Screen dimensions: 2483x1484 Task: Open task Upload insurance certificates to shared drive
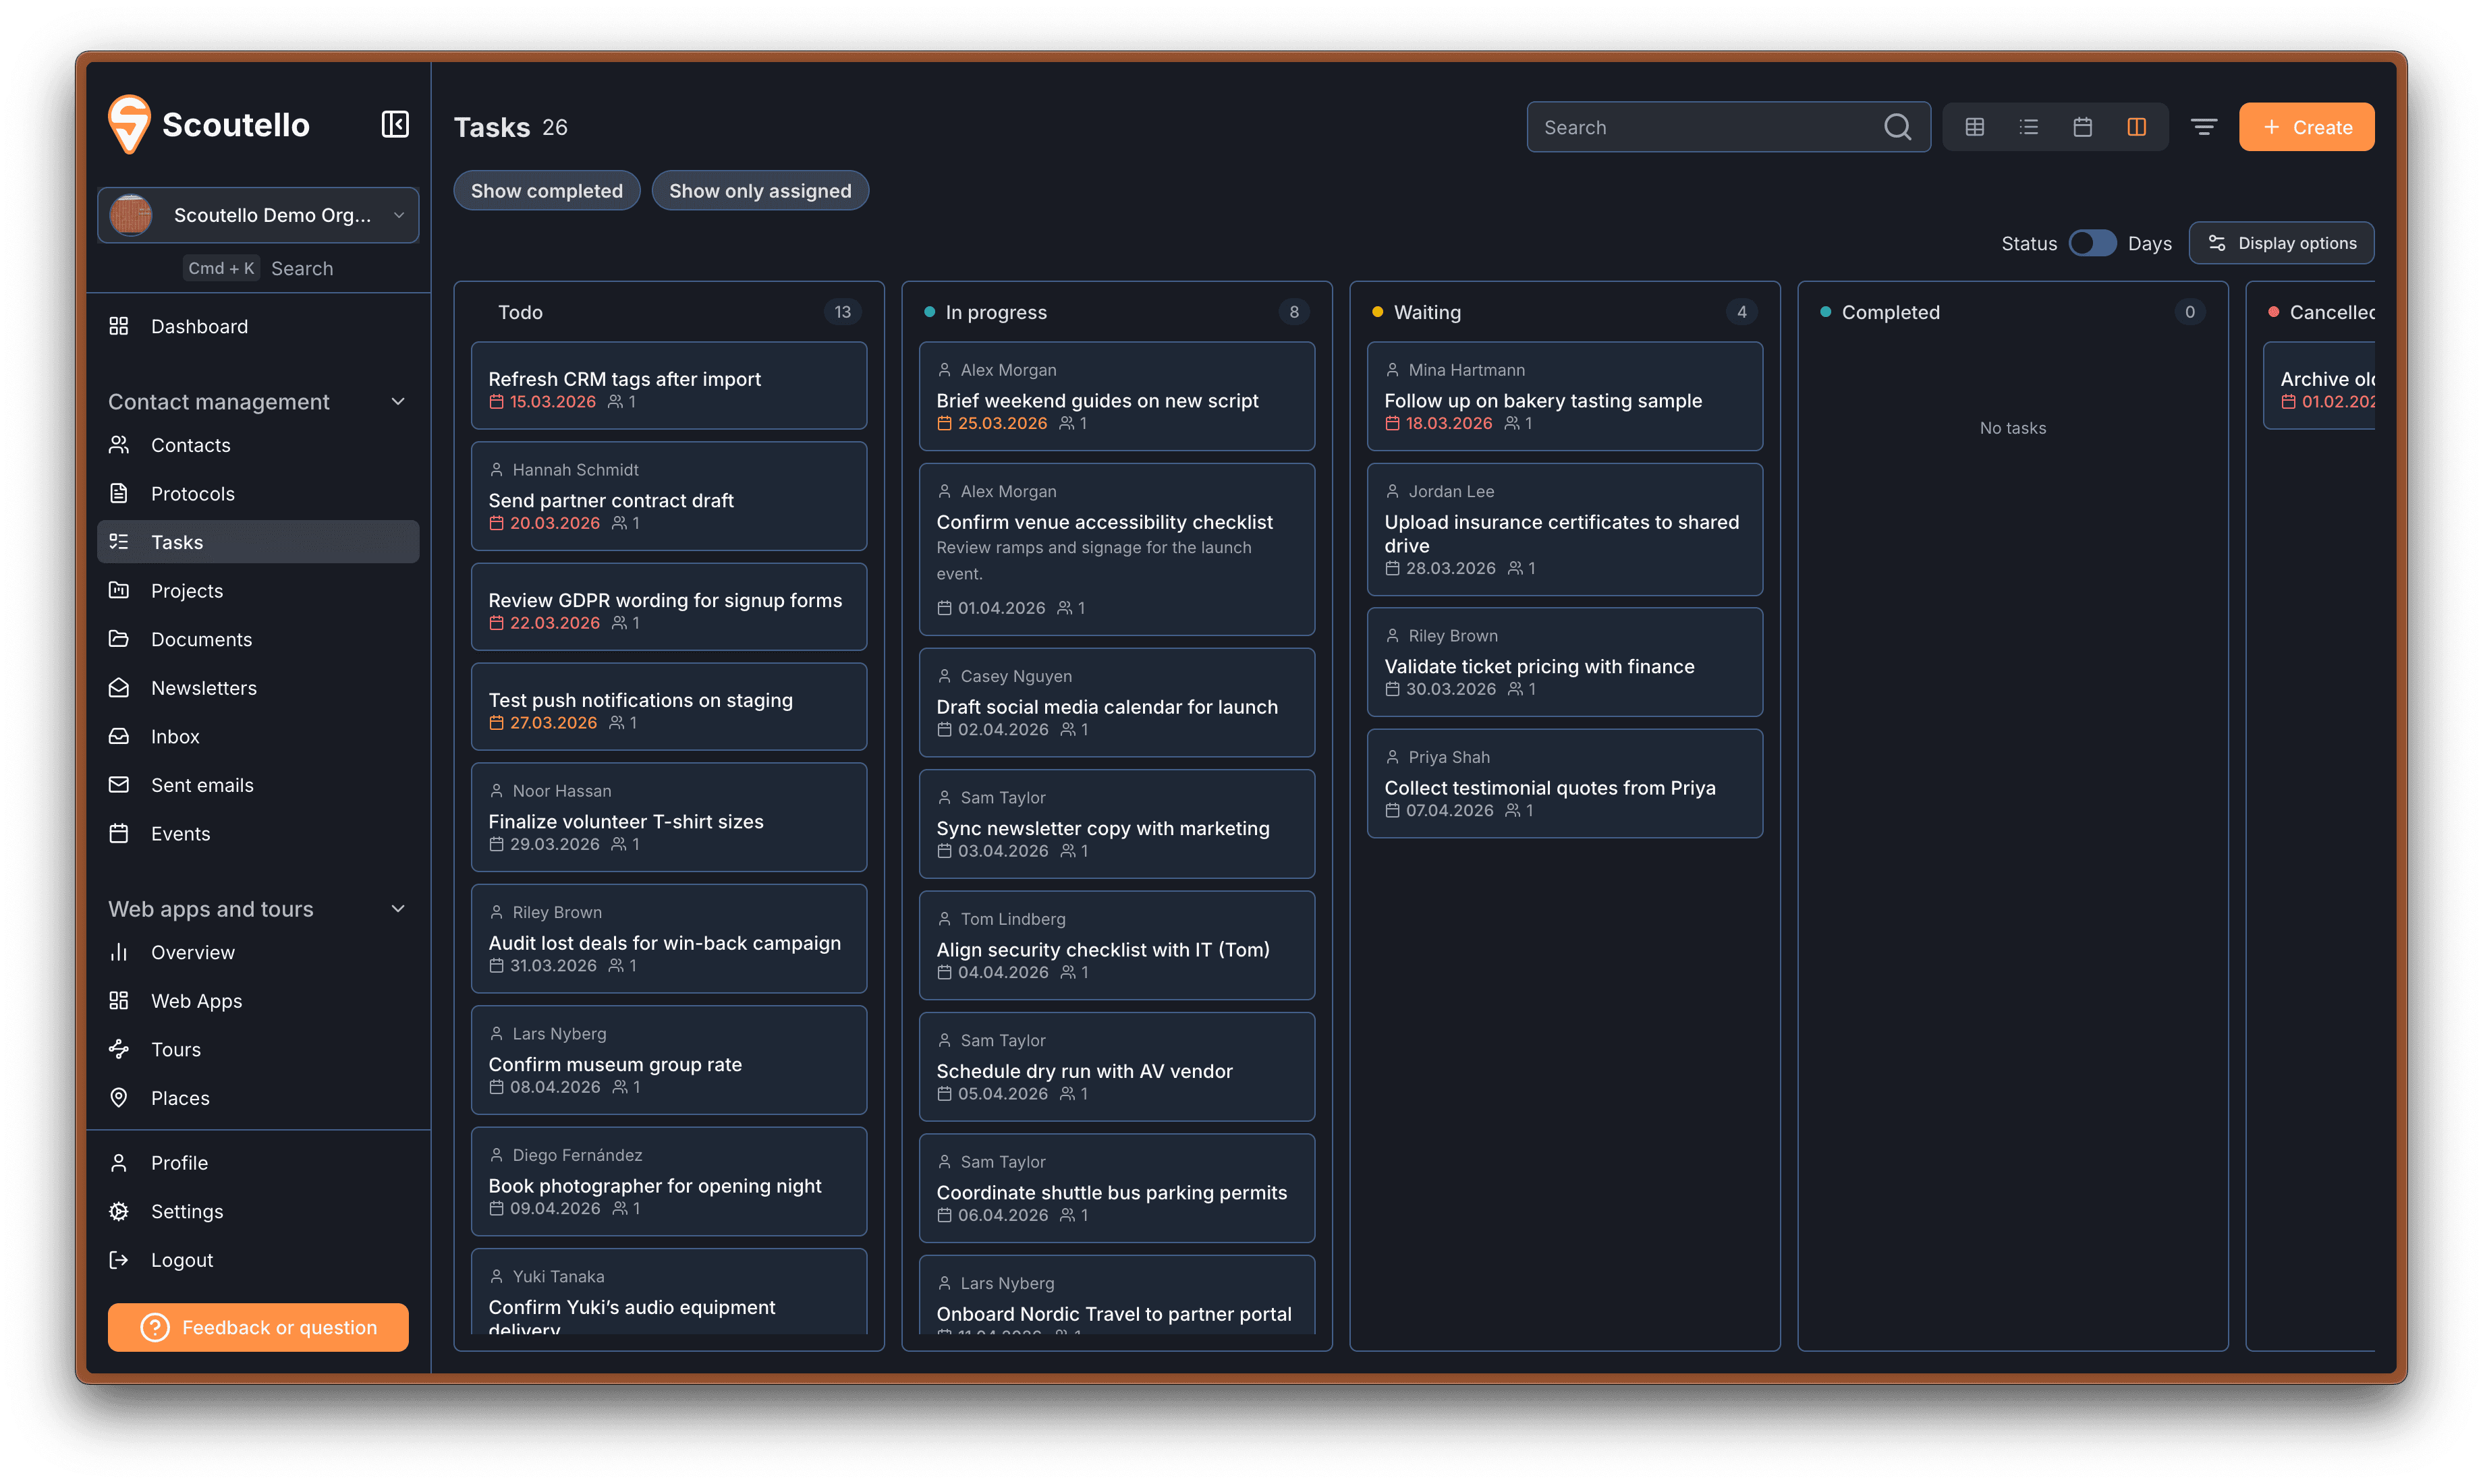click(x=1565, y=529)
